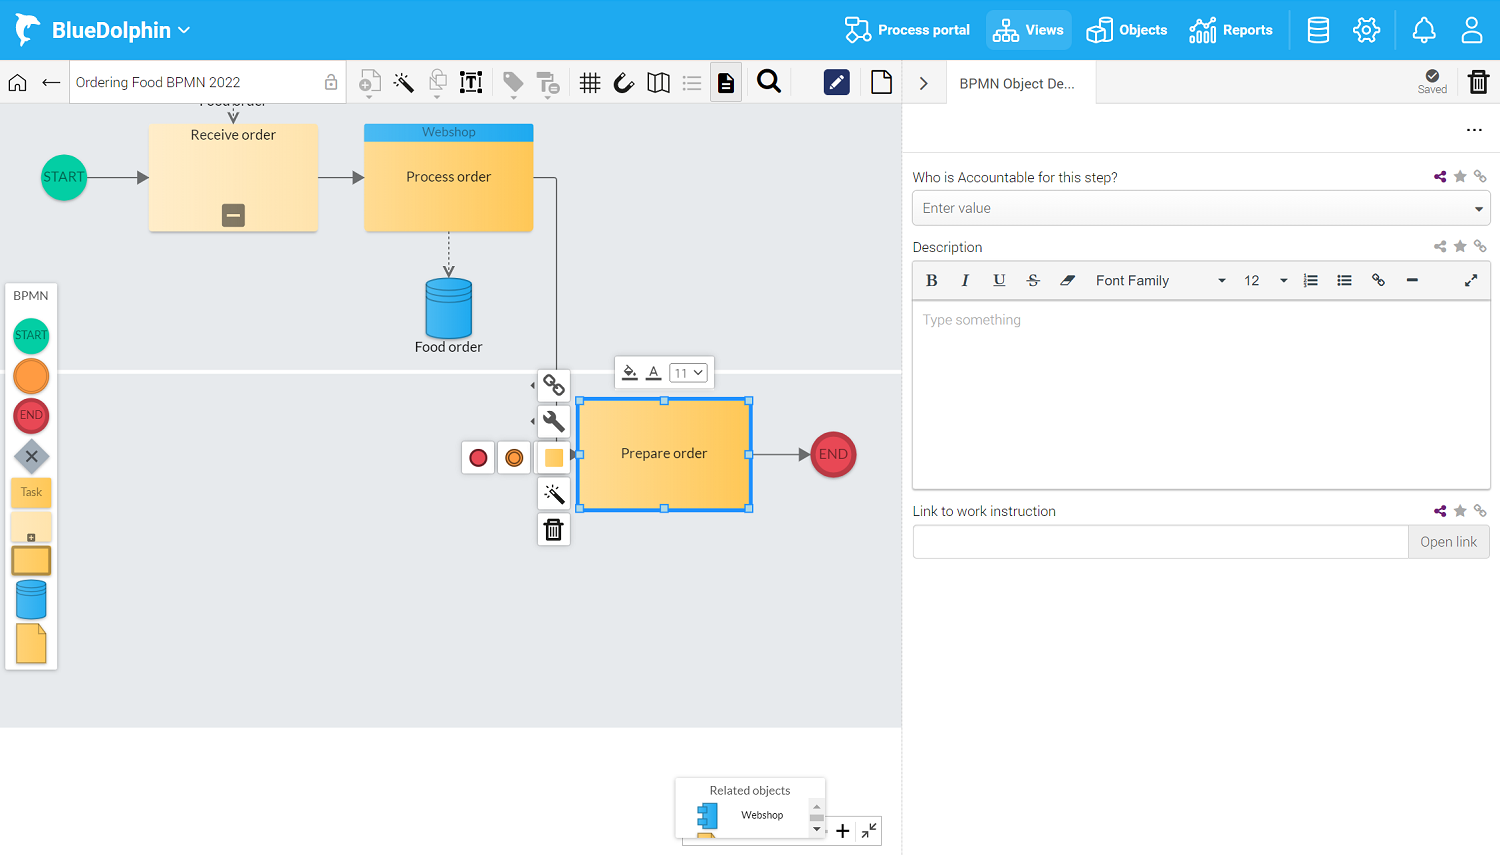Collapse the Receive order subprocess minus
This screenshot has width=1500, height=855.
click(233, 215)
